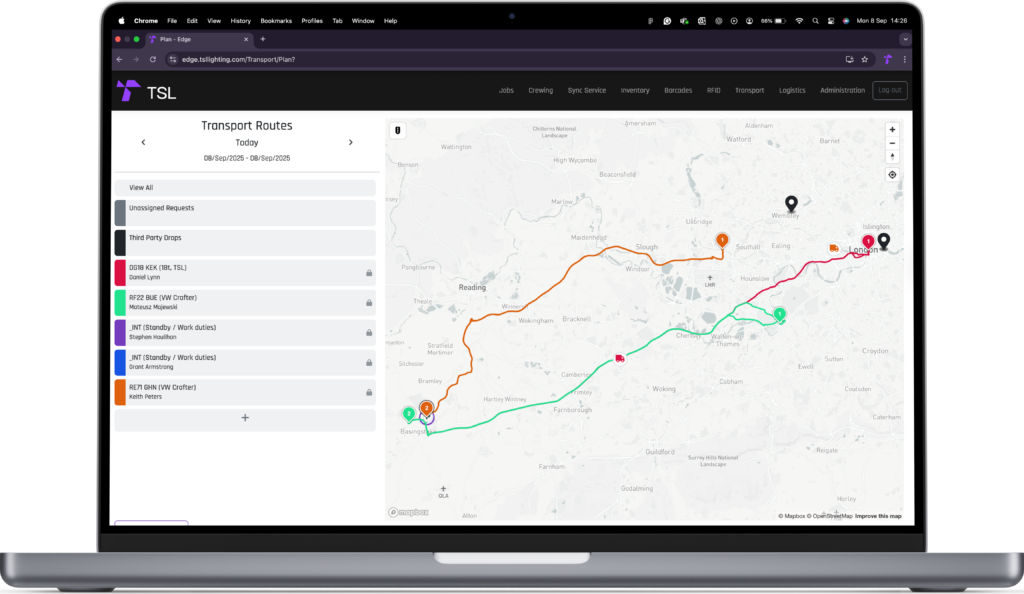This screenshot has width=1024, height=594.
Task: Go back in Chrome browser
Action: [x=120, y=59]
